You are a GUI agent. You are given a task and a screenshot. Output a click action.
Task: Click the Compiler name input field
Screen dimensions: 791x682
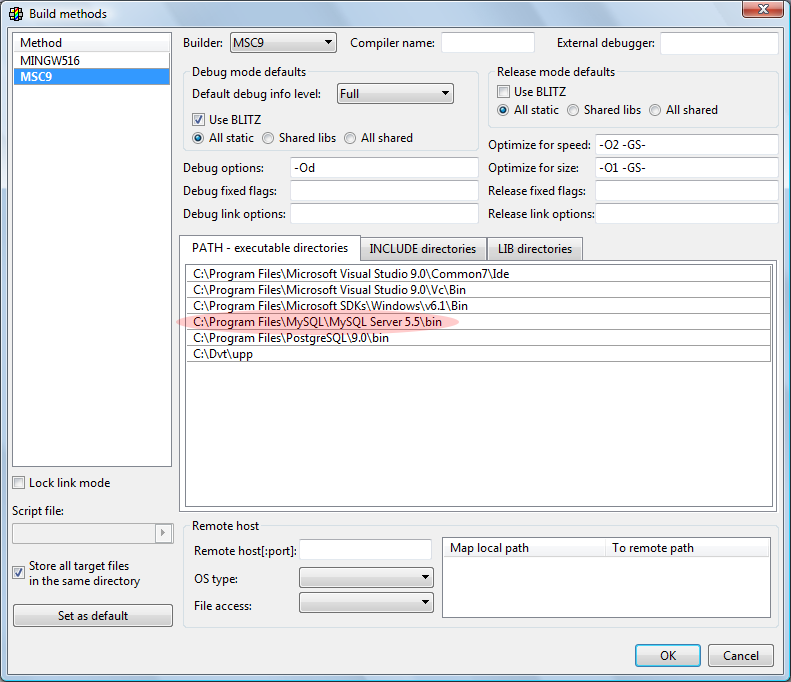[x=487, y=43]
